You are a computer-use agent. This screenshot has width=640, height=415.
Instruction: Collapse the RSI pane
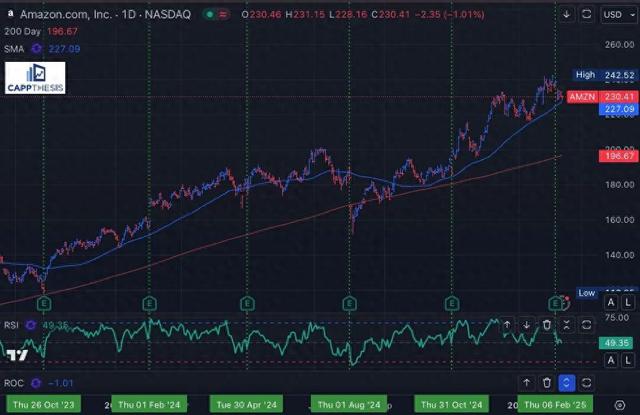coord(566,325)
